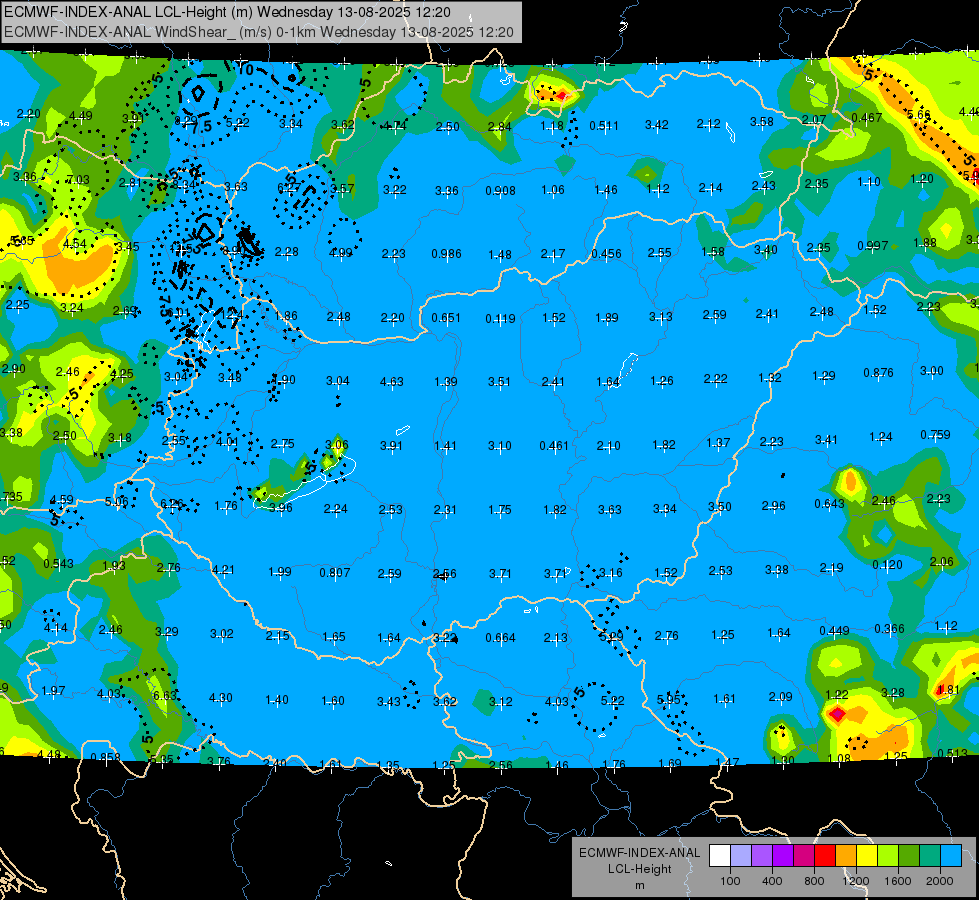Click the wind shear value 0.759
979x900 pixels.
pos(935,434)
